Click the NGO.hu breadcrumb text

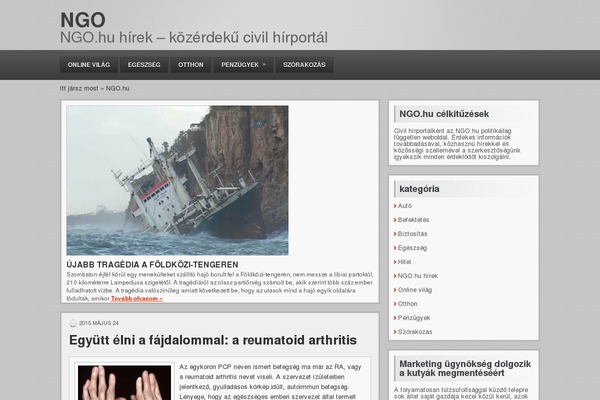(x=117, y=88)
